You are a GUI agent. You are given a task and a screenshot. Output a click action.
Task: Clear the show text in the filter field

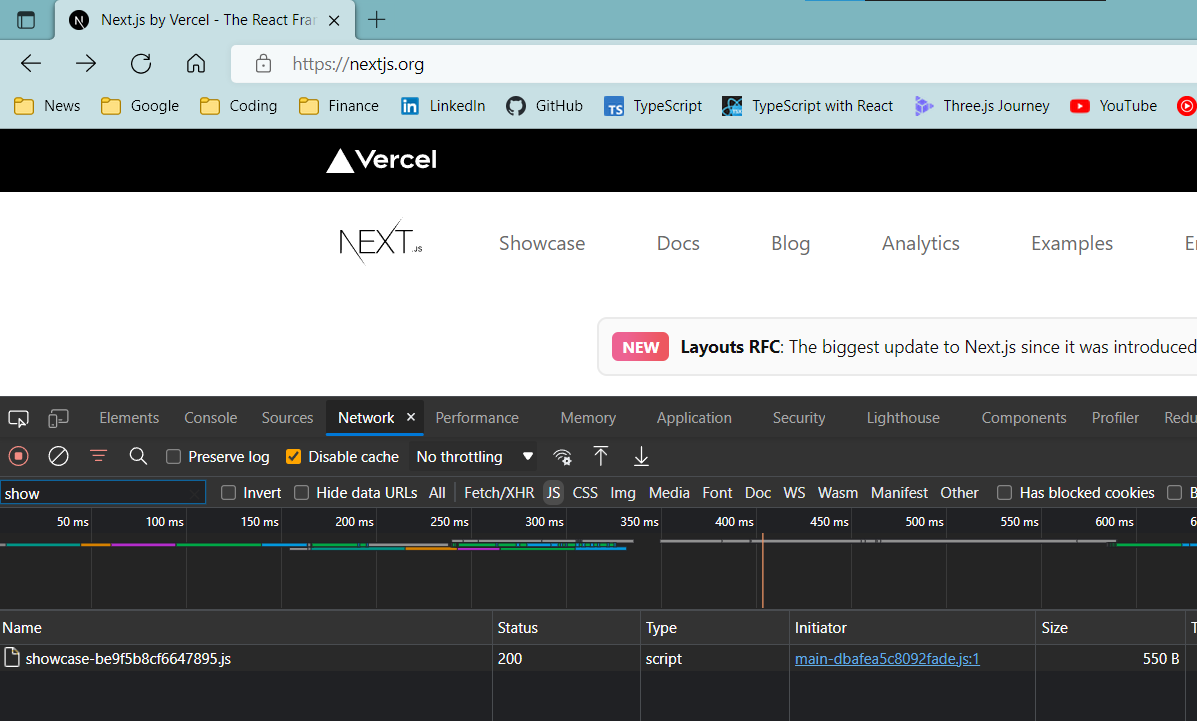[196, 492]
